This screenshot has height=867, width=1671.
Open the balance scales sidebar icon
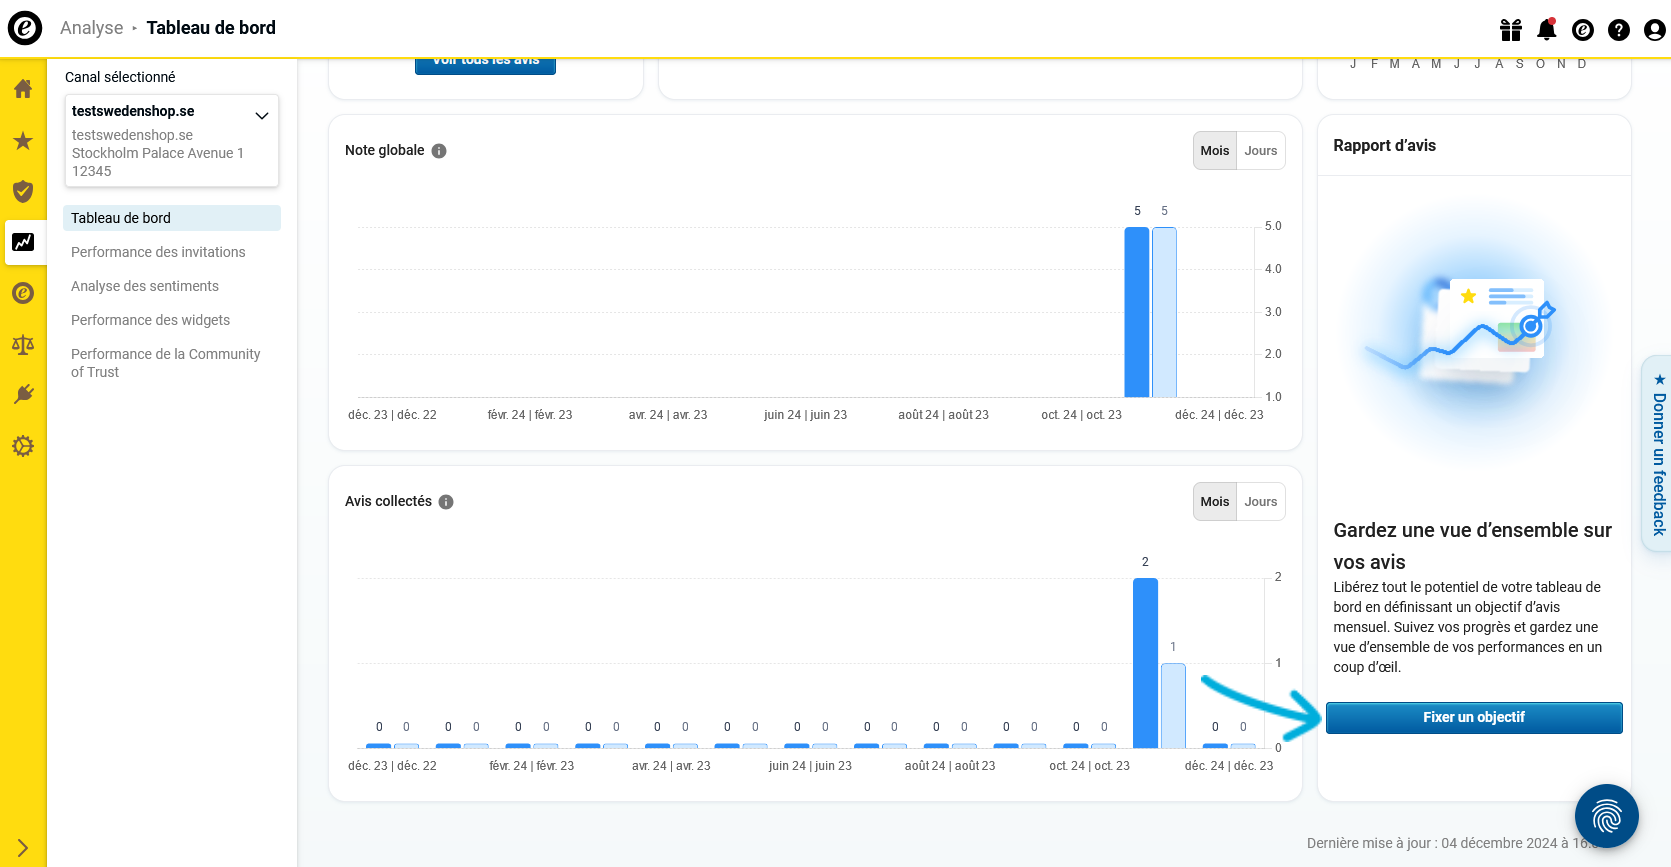(x=23, y=345)
